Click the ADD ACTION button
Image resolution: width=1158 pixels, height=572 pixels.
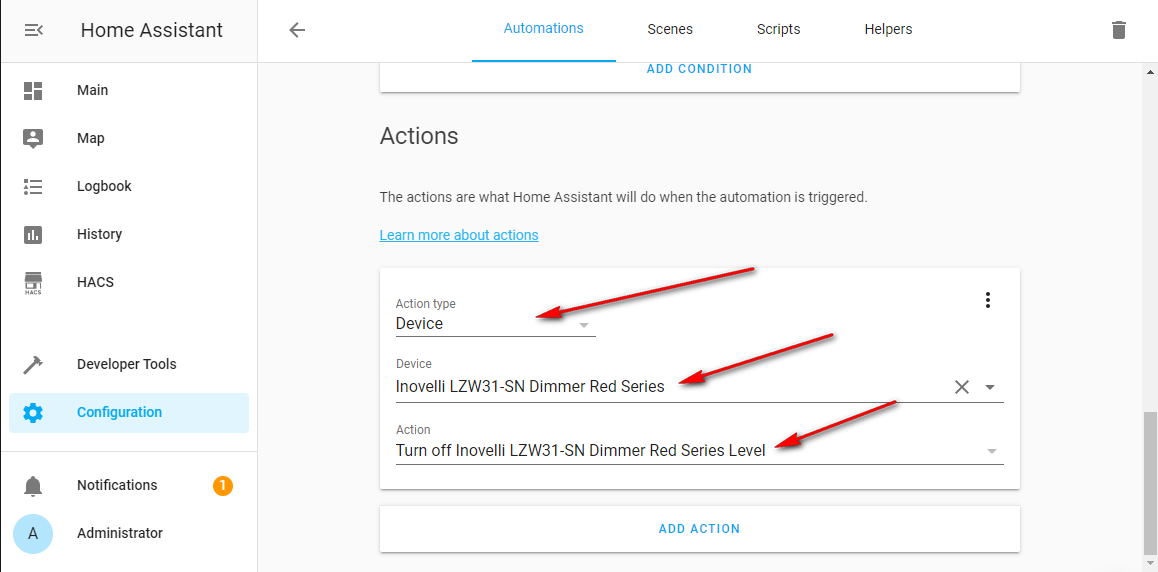click(x=699, y=528)
